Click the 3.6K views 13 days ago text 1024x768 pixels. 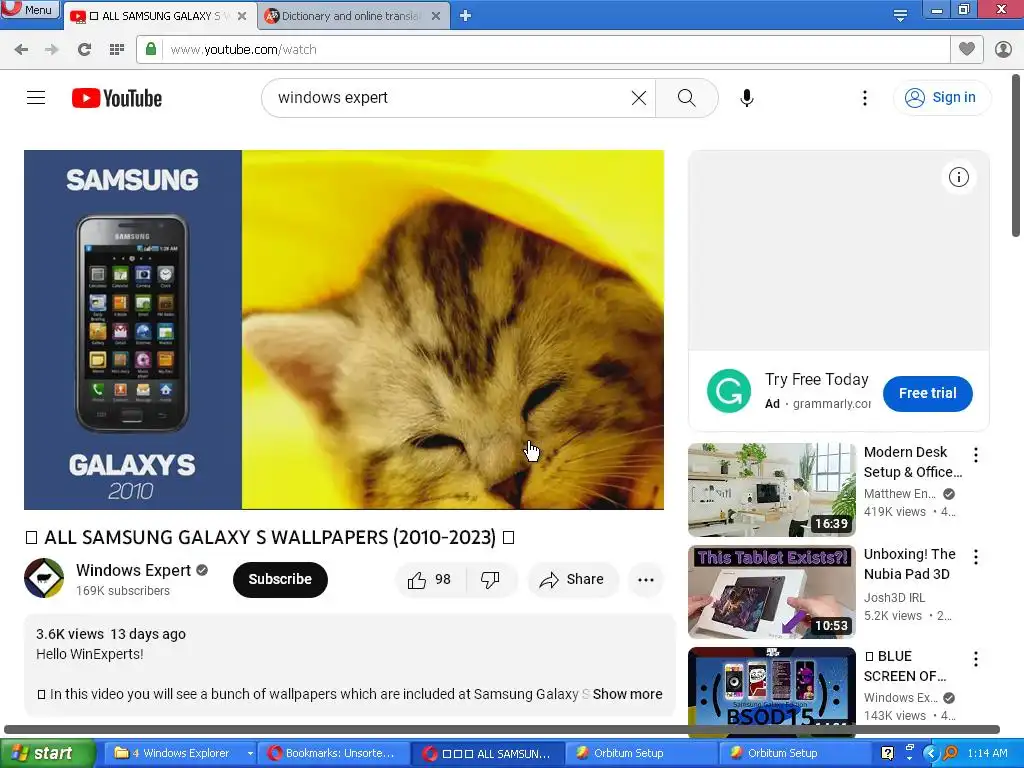coord(111,634)
